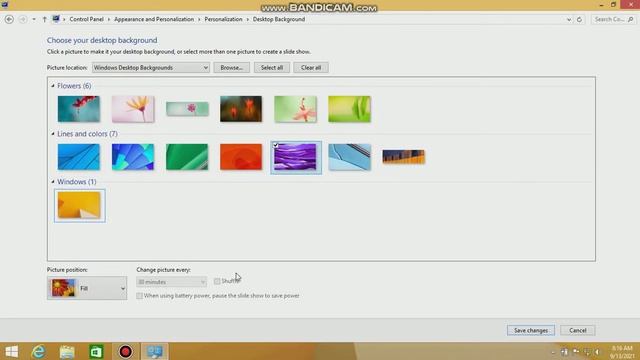This screenshot has width=640, height=360.
Task: Open the green Store app on taskbar
Action: pos(96,351)
